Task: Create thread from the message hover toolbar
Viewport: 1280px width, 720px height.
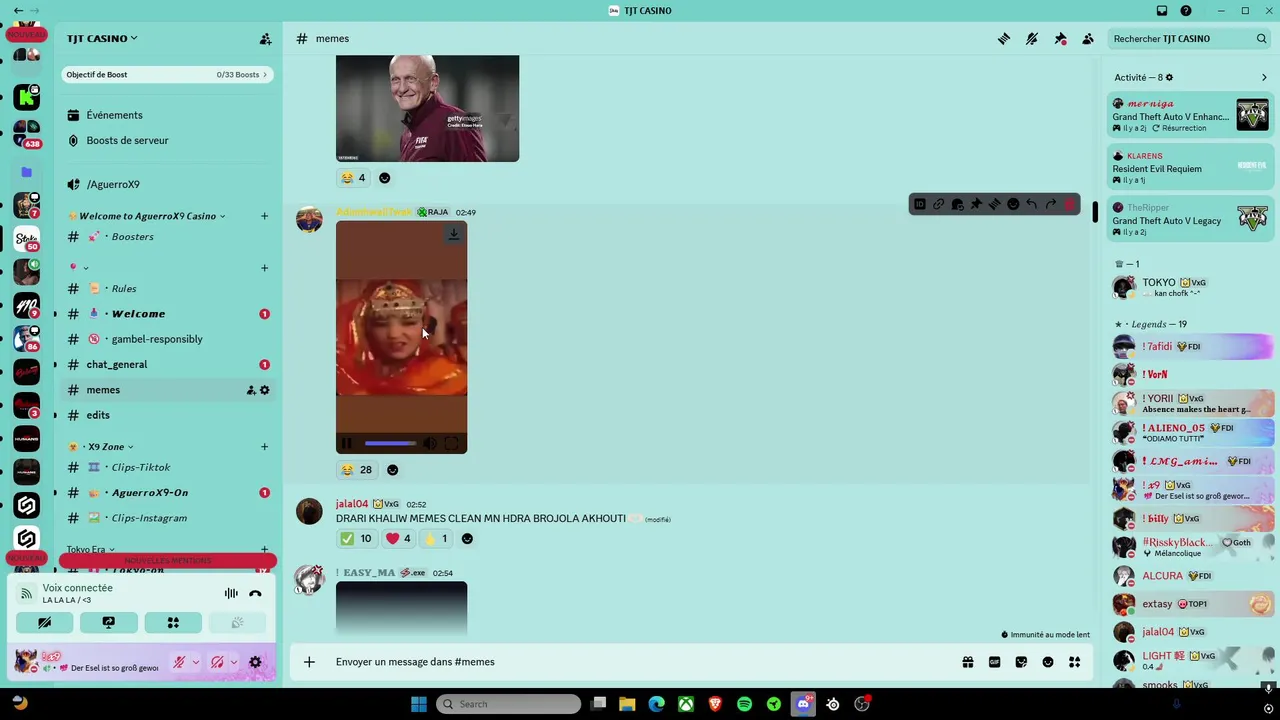Action: (995, 205)
